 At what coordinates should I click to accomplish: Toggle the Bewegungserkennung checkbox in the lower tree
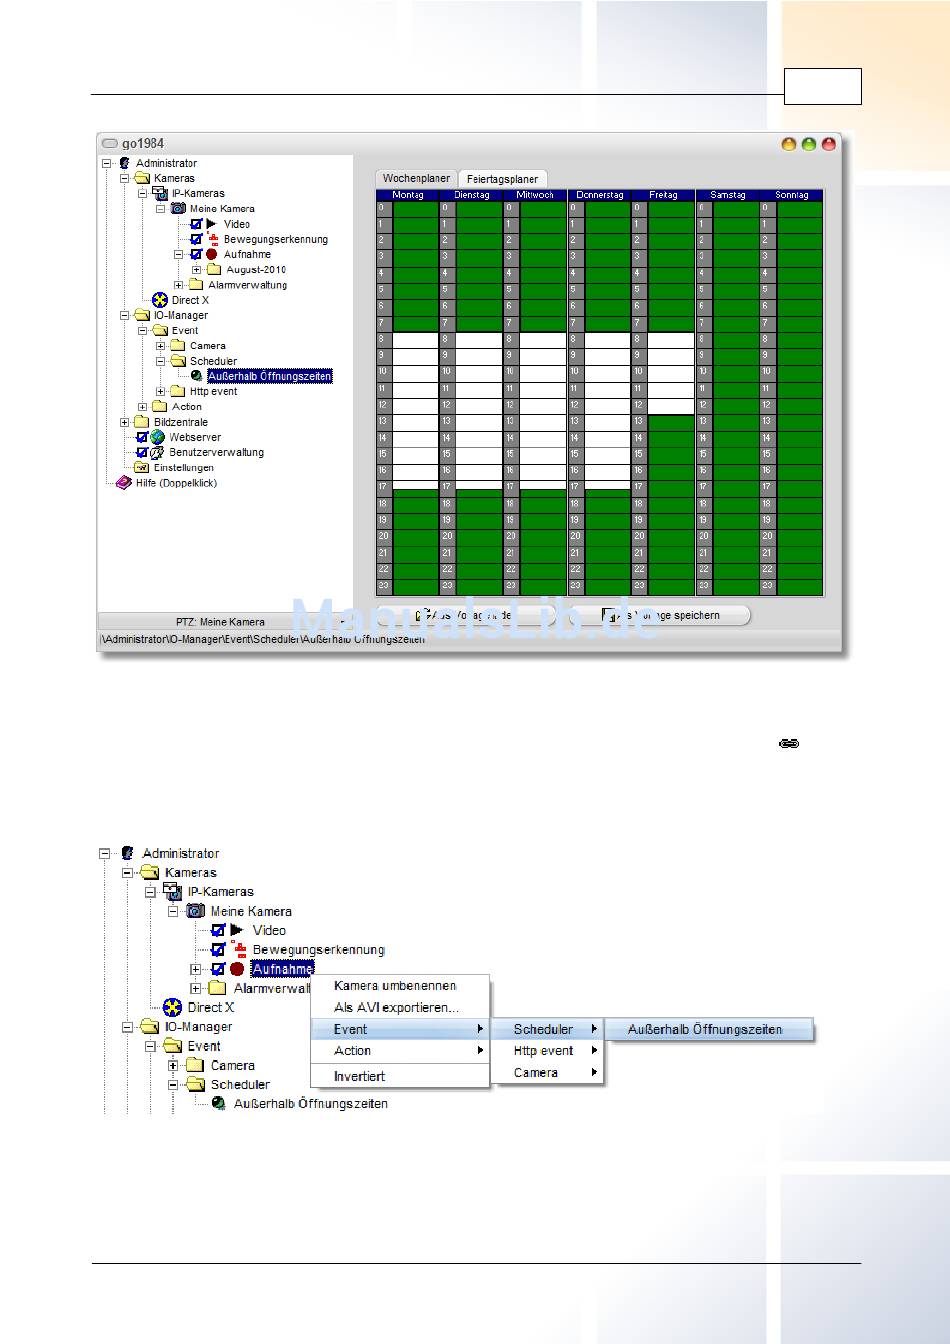218,949
